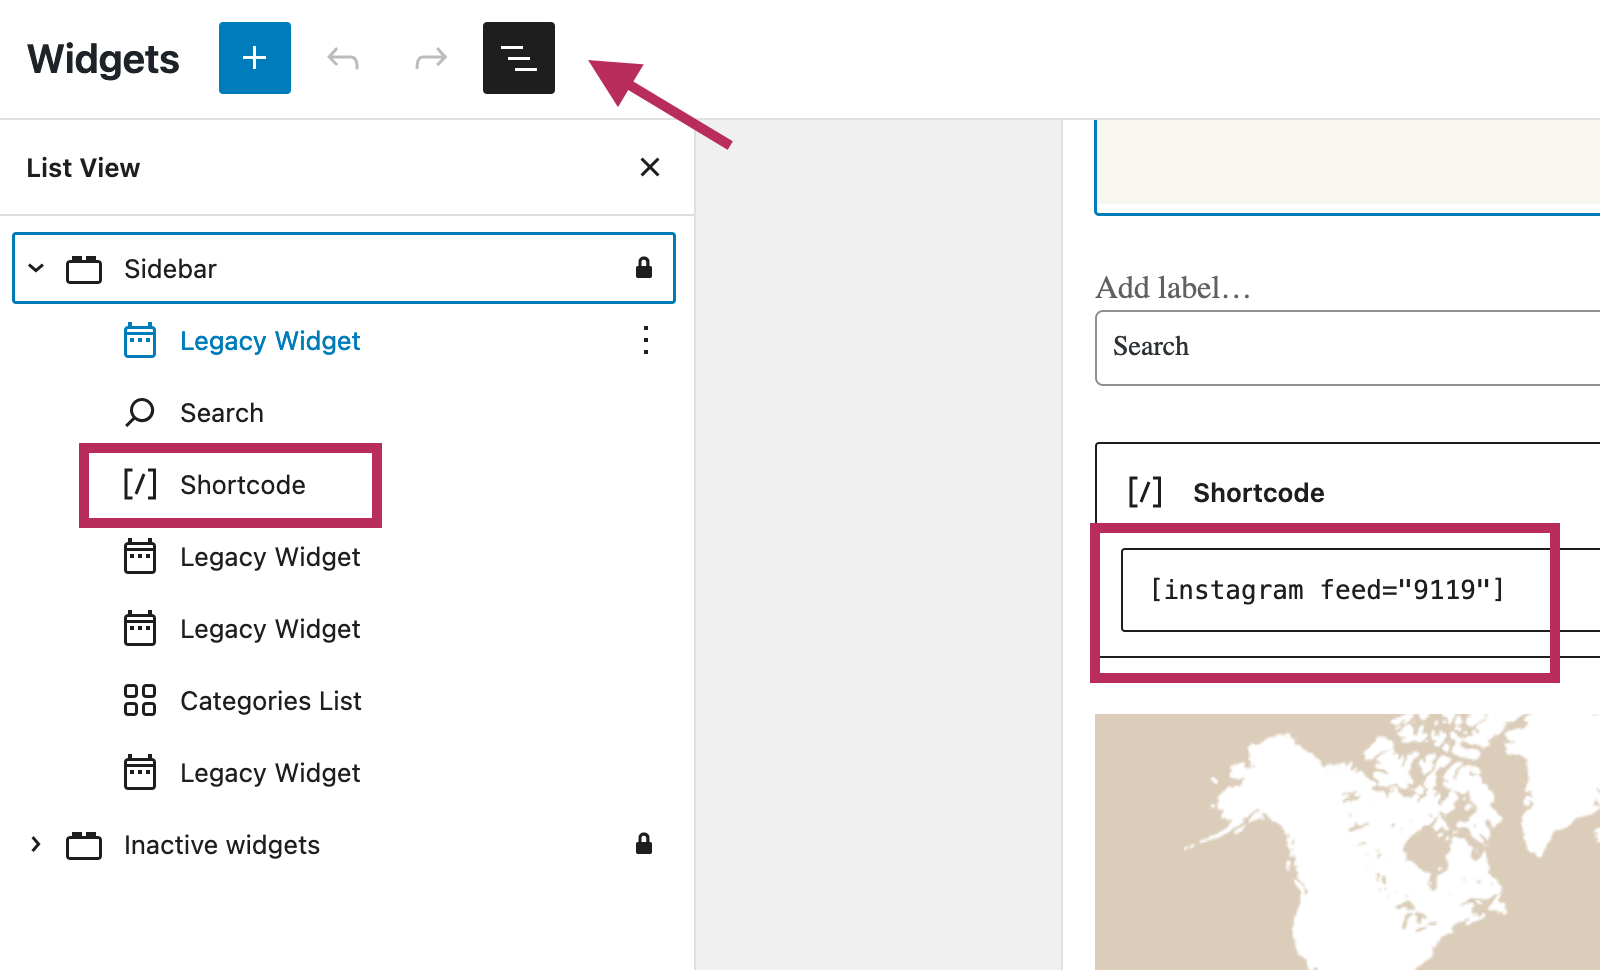Select the Categories List block

point(270,701)
